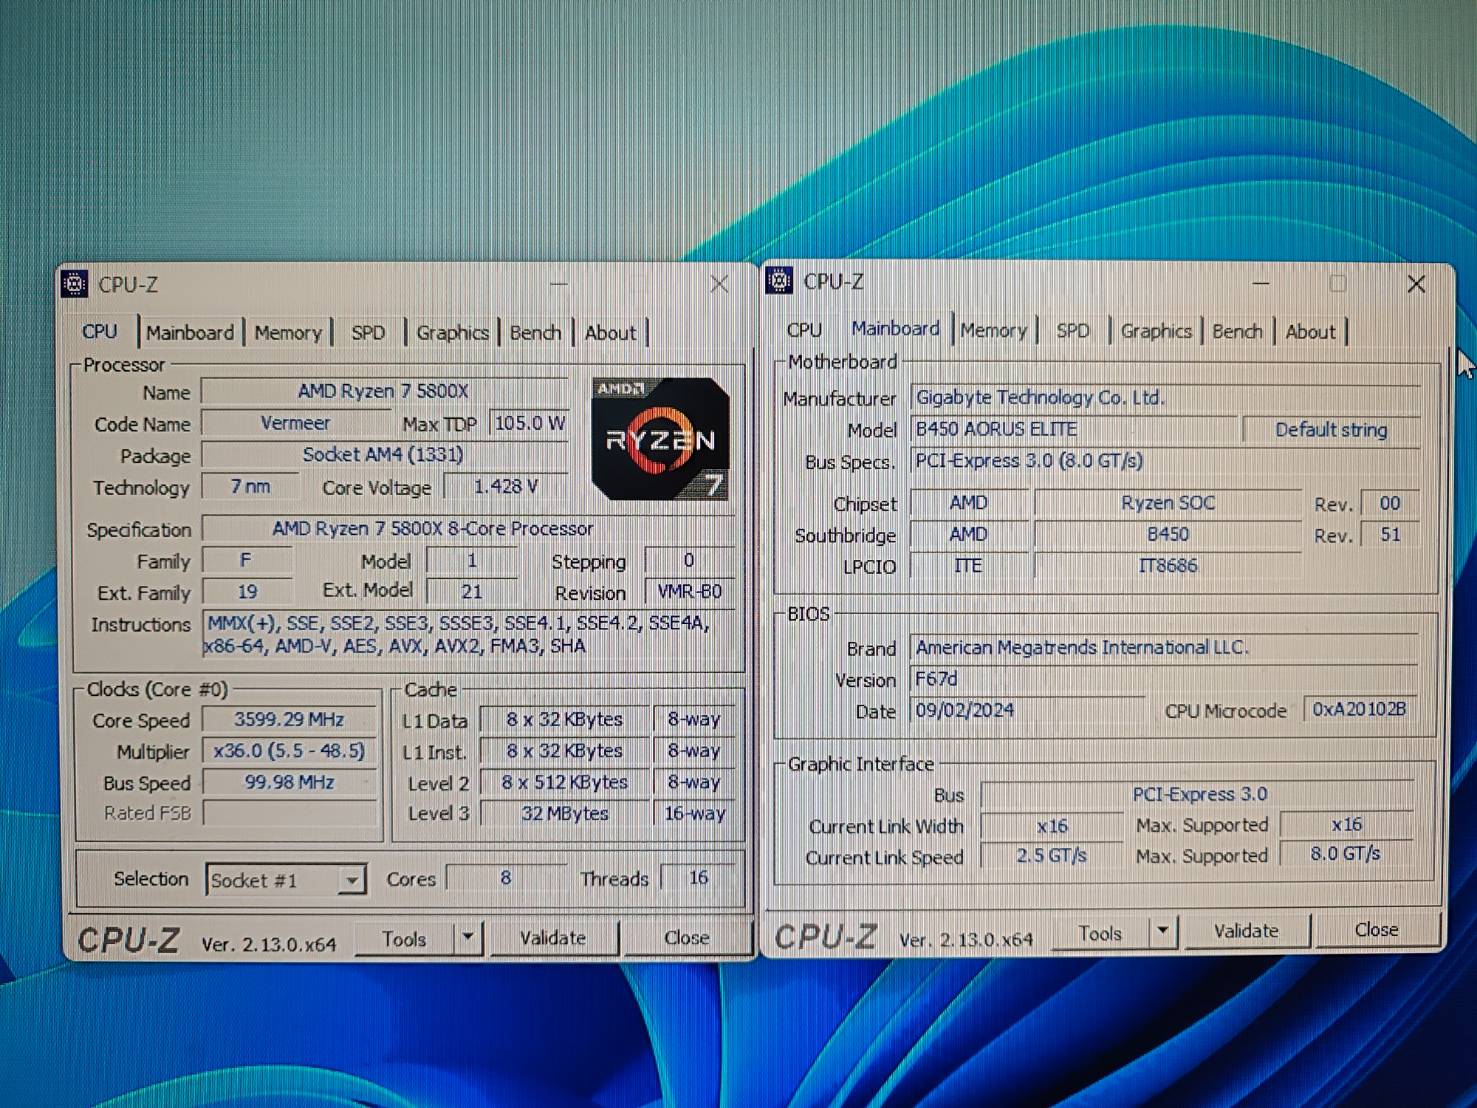Switch to Memory tab in right CPU-Z window
This screenshot has height=1108, width=1477.
click(993, 330)
